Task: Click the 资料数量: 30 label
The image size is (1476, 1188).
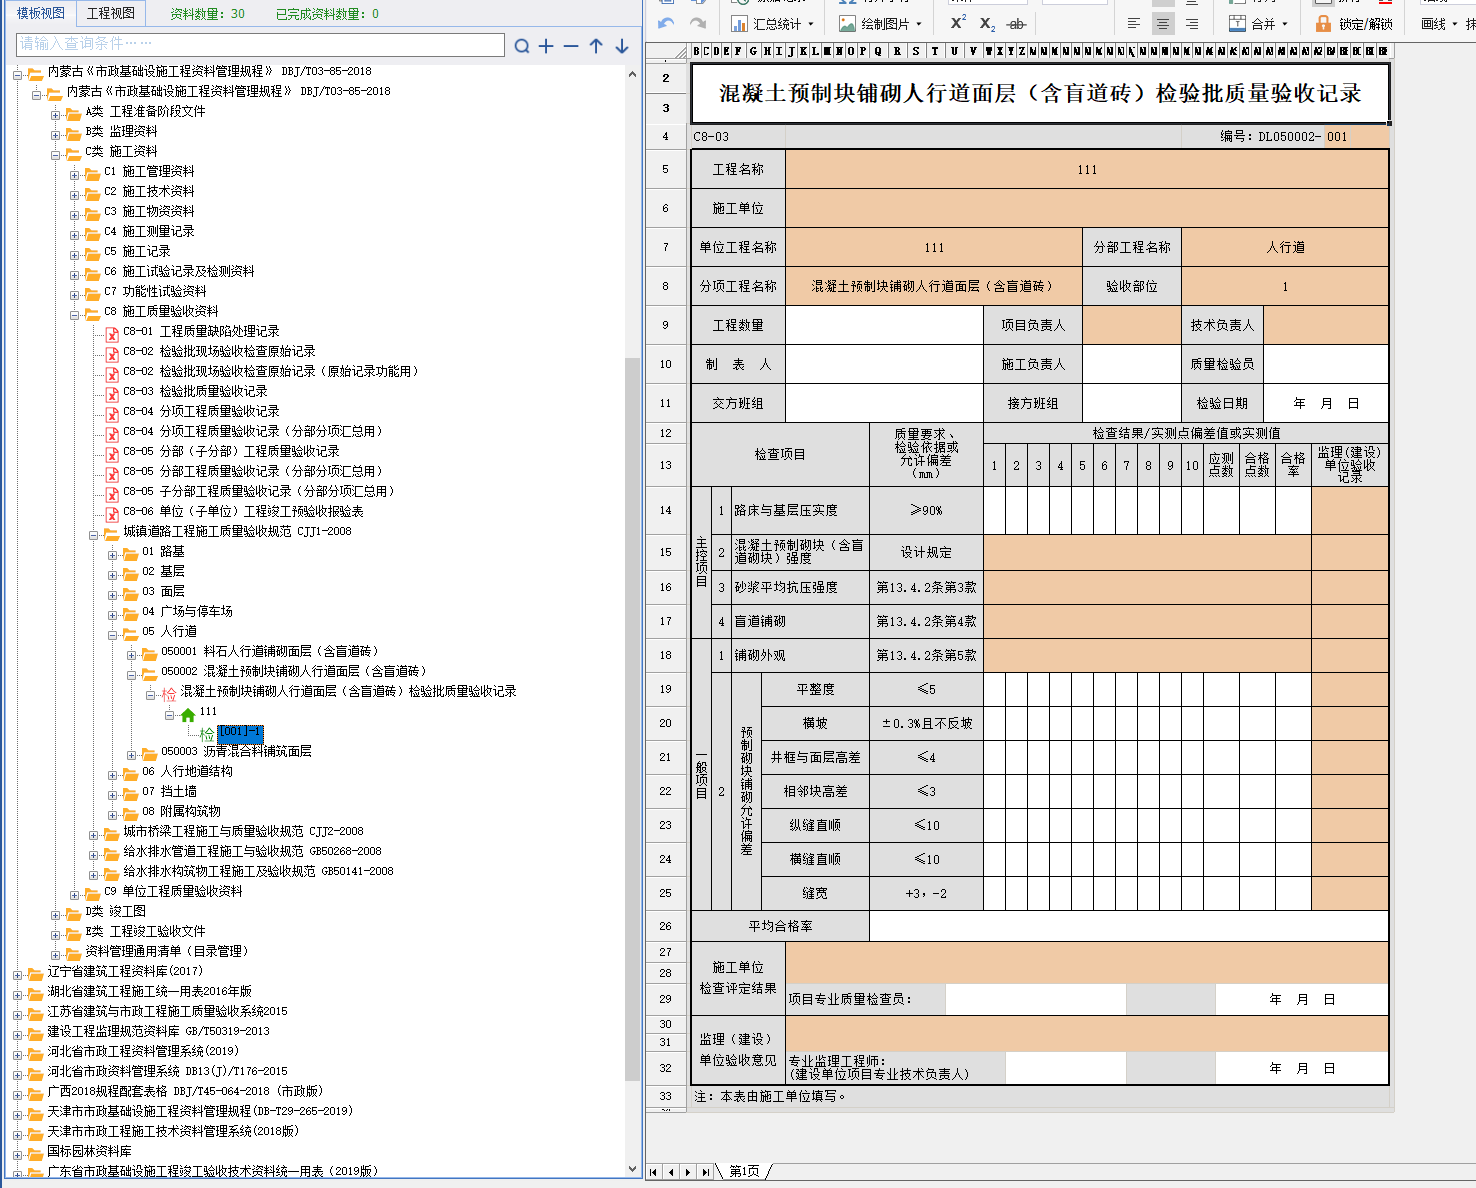Action: [207, 14]
